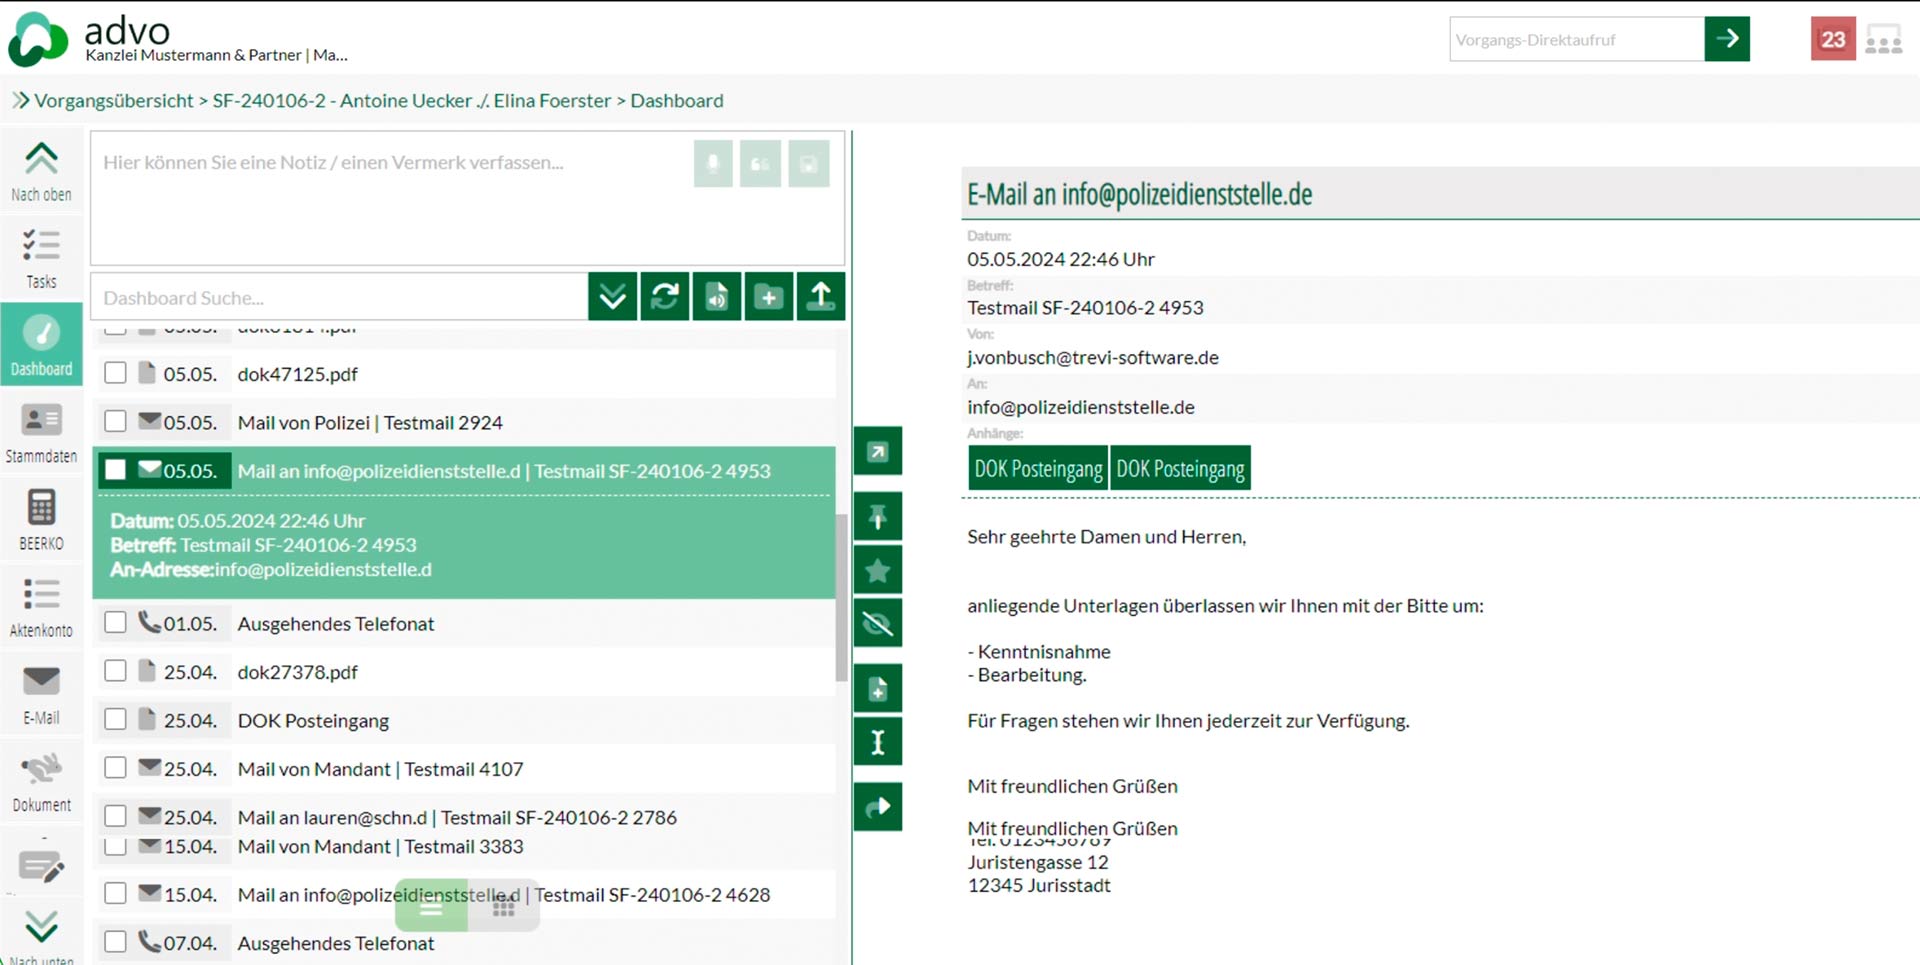Open email in new window icon
The image size is (1920, 965).
(877, 452)
